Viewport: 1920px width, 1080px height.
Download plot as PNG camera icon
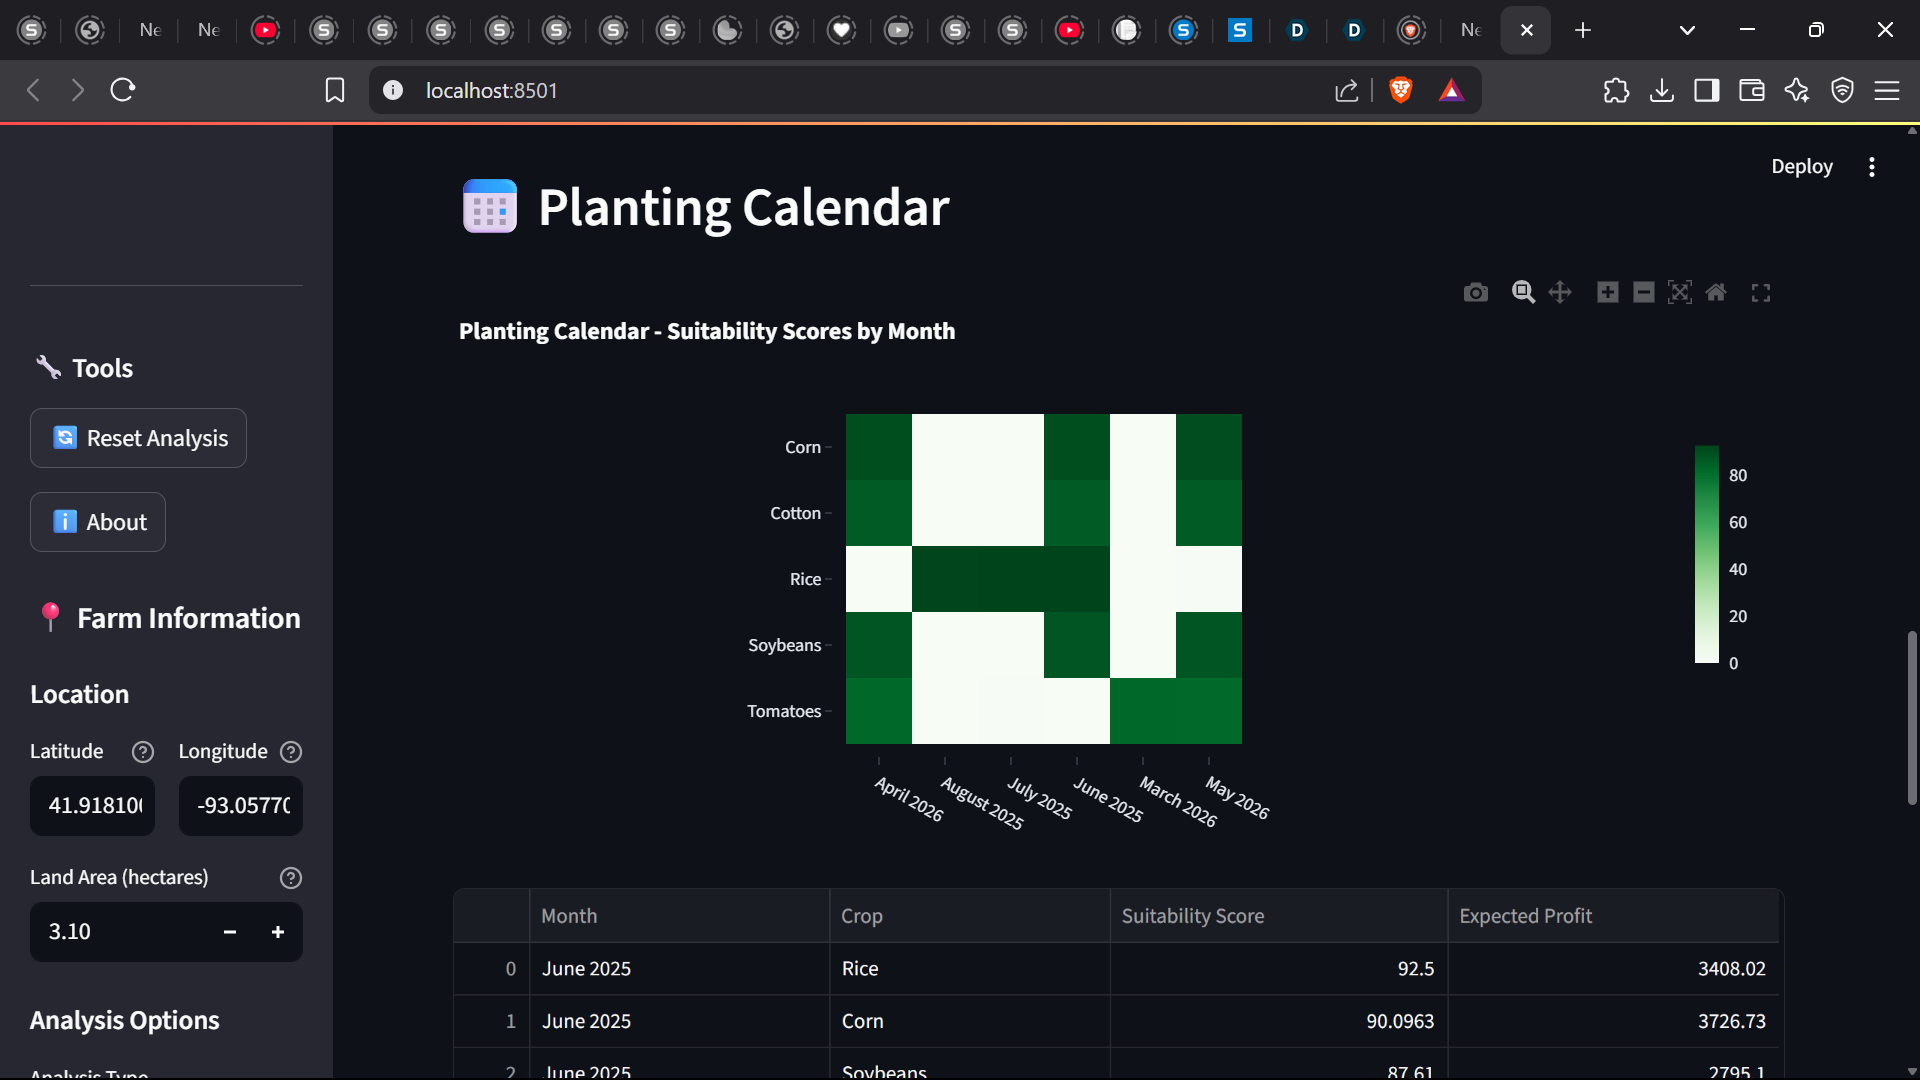click(x=1475, y=293)
